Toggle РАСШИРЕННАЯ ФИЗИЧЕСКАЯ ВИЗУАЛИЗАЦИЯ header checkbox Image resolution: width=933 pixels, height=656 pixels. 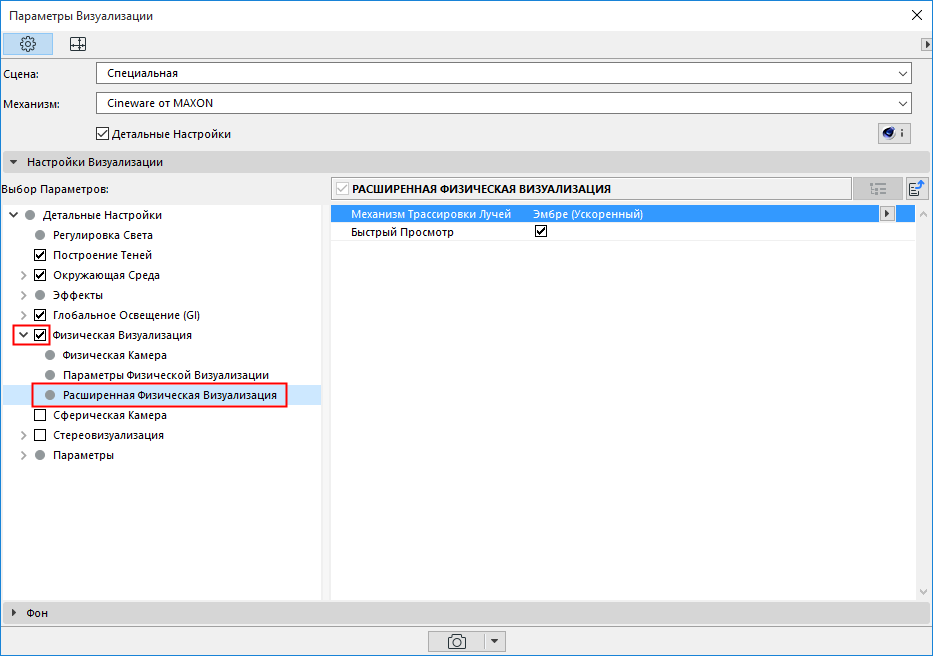pyautogui.click(x=342, y=189)
